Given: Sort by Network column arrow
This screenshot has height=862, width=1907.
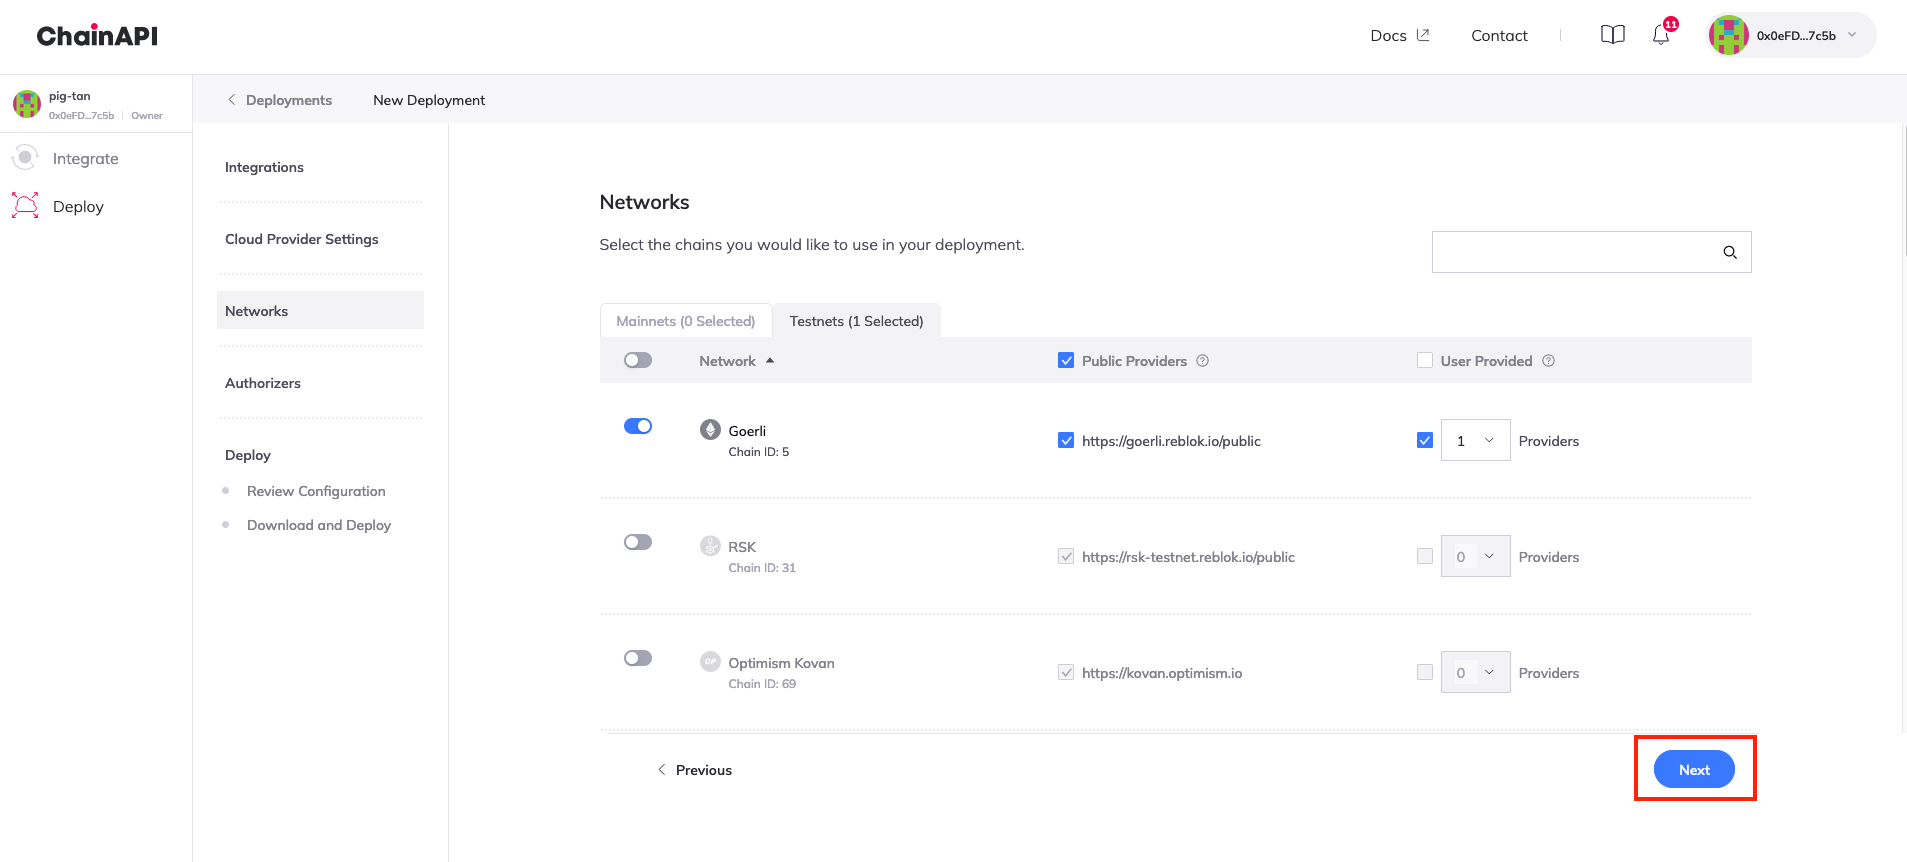Looking at the screenshot, I should 770,361.
